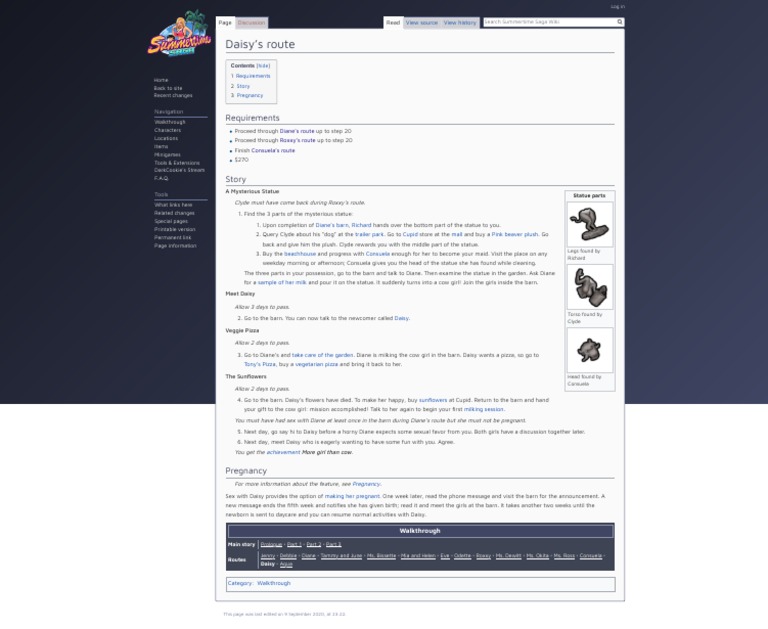Open the F.A.Q. sidebar link
Viewport: 768px width, 629px height.
pyautogui.click(x=161, y=178)
